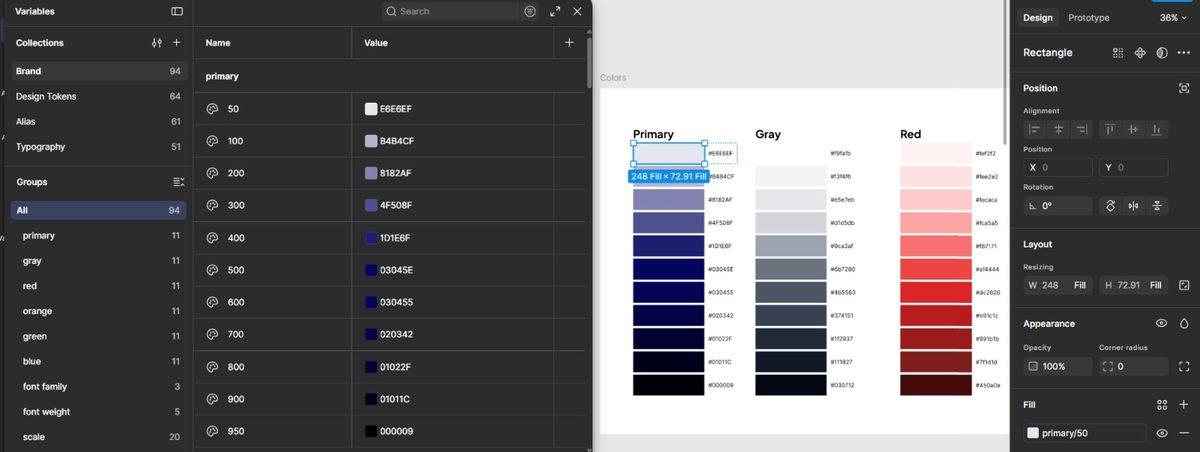The width and height of the screenshot is (1200, 452).
Task: Click the #ef4444 red swatch on canvas
Action: pos(936,269)
